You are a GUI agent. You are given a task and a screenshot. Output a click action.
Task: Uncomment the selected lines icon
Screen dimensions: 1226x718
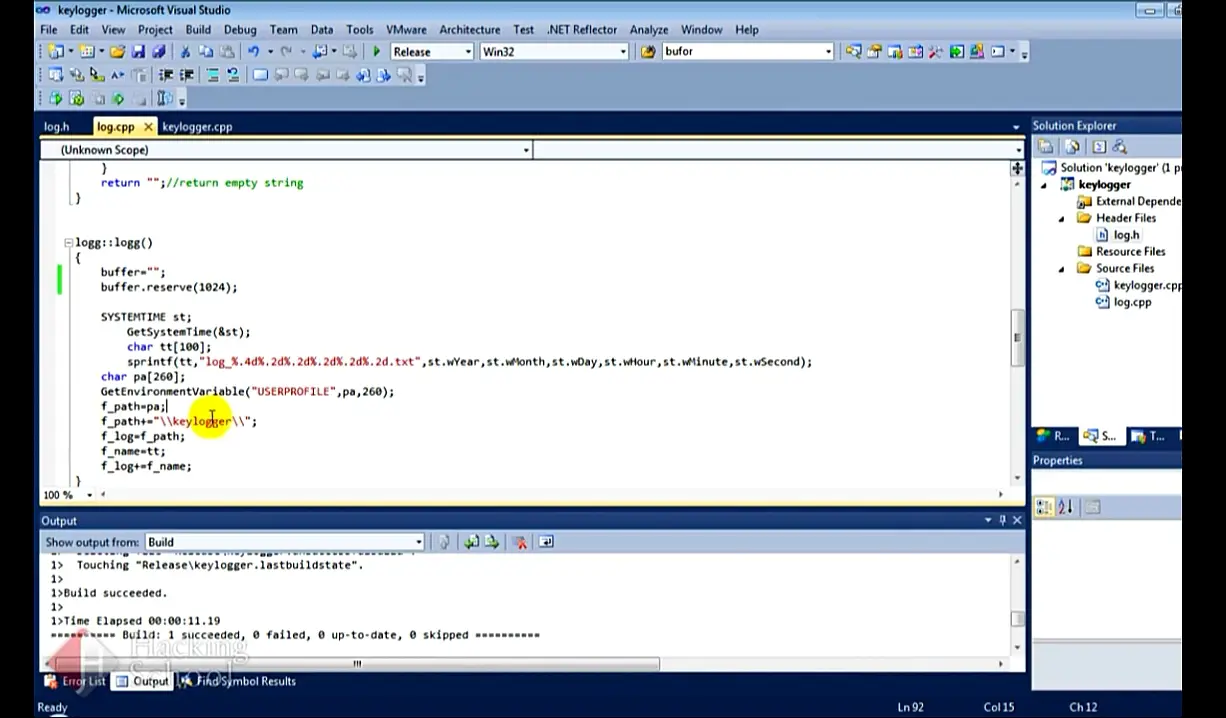[x=233, y=75]
